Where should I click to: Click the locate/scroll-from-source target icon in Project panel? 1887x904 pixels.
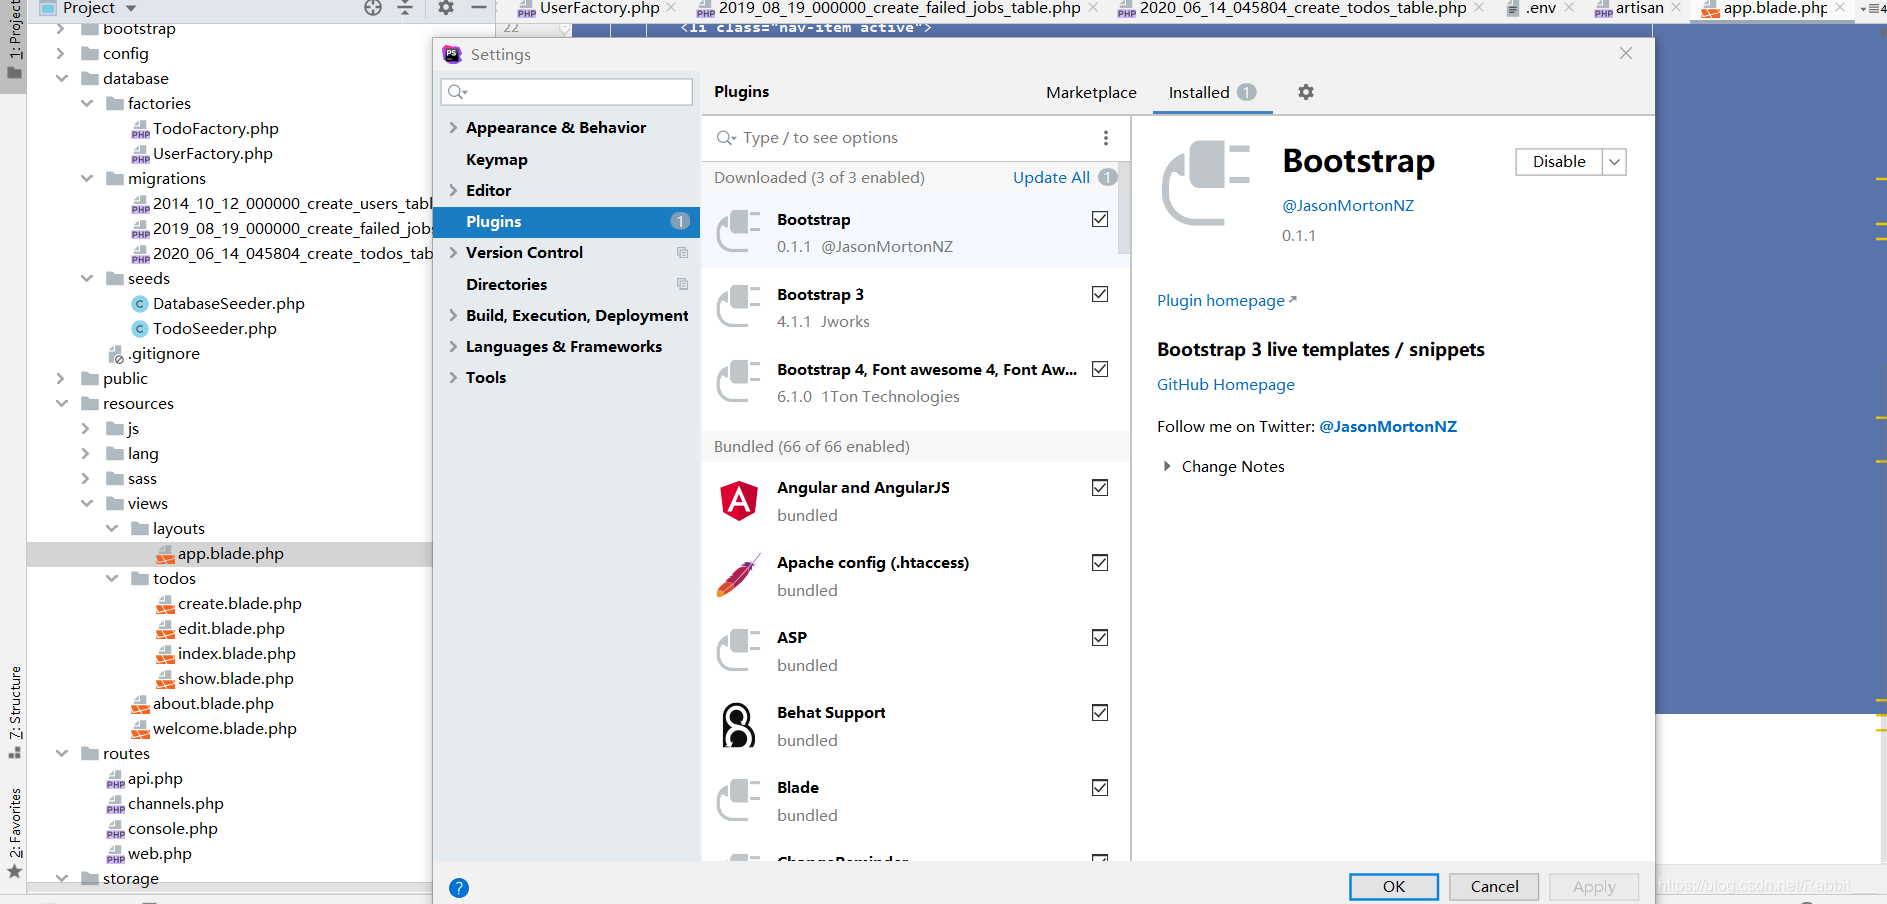click(373, 8)
